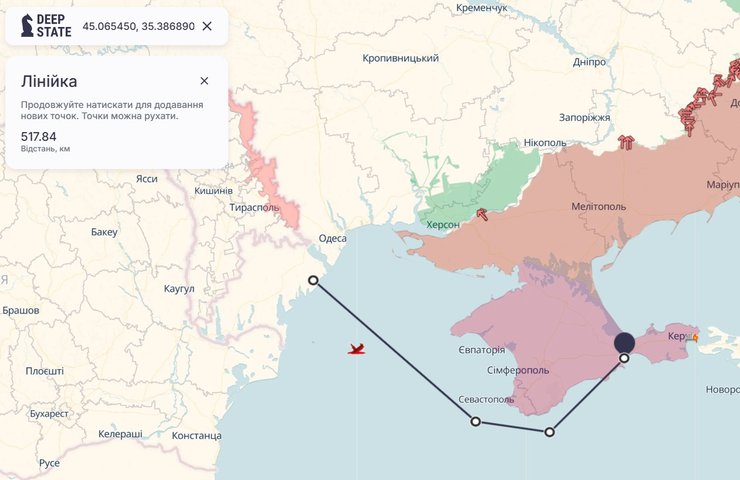Click the Лінійка panel heading
This screenshot has height=480, width=740.
(x=49, y=82)
